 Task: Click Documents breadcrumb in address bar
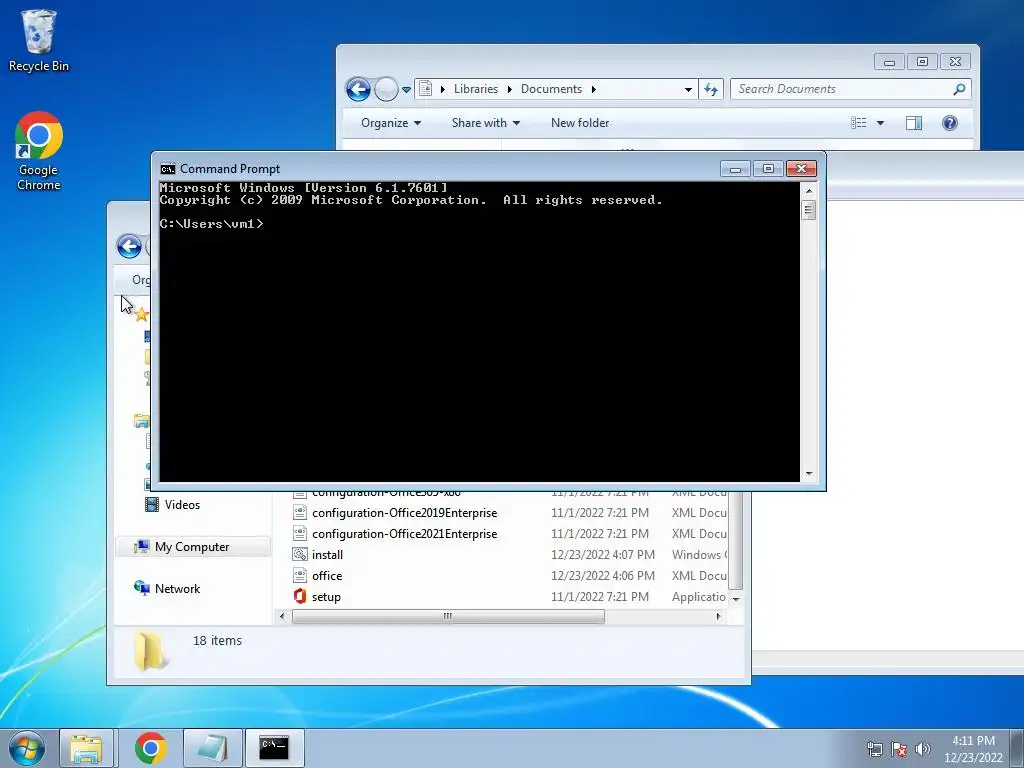(x=551, y=89)
